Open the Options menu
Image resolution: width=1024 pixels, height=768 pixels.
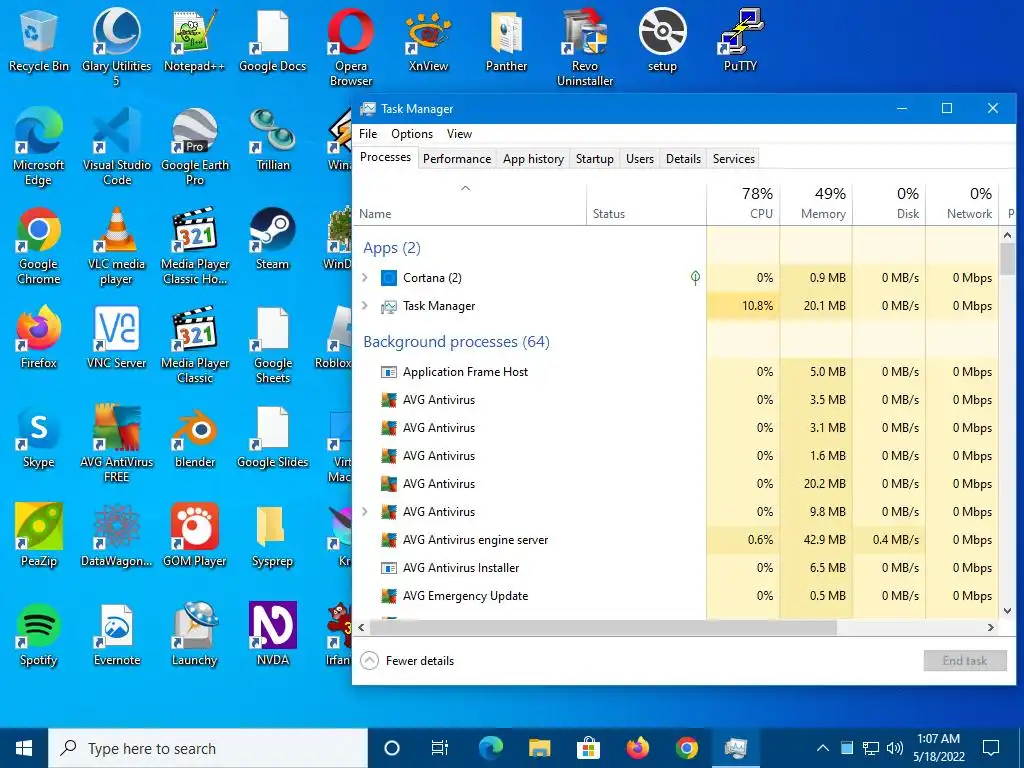411,133
